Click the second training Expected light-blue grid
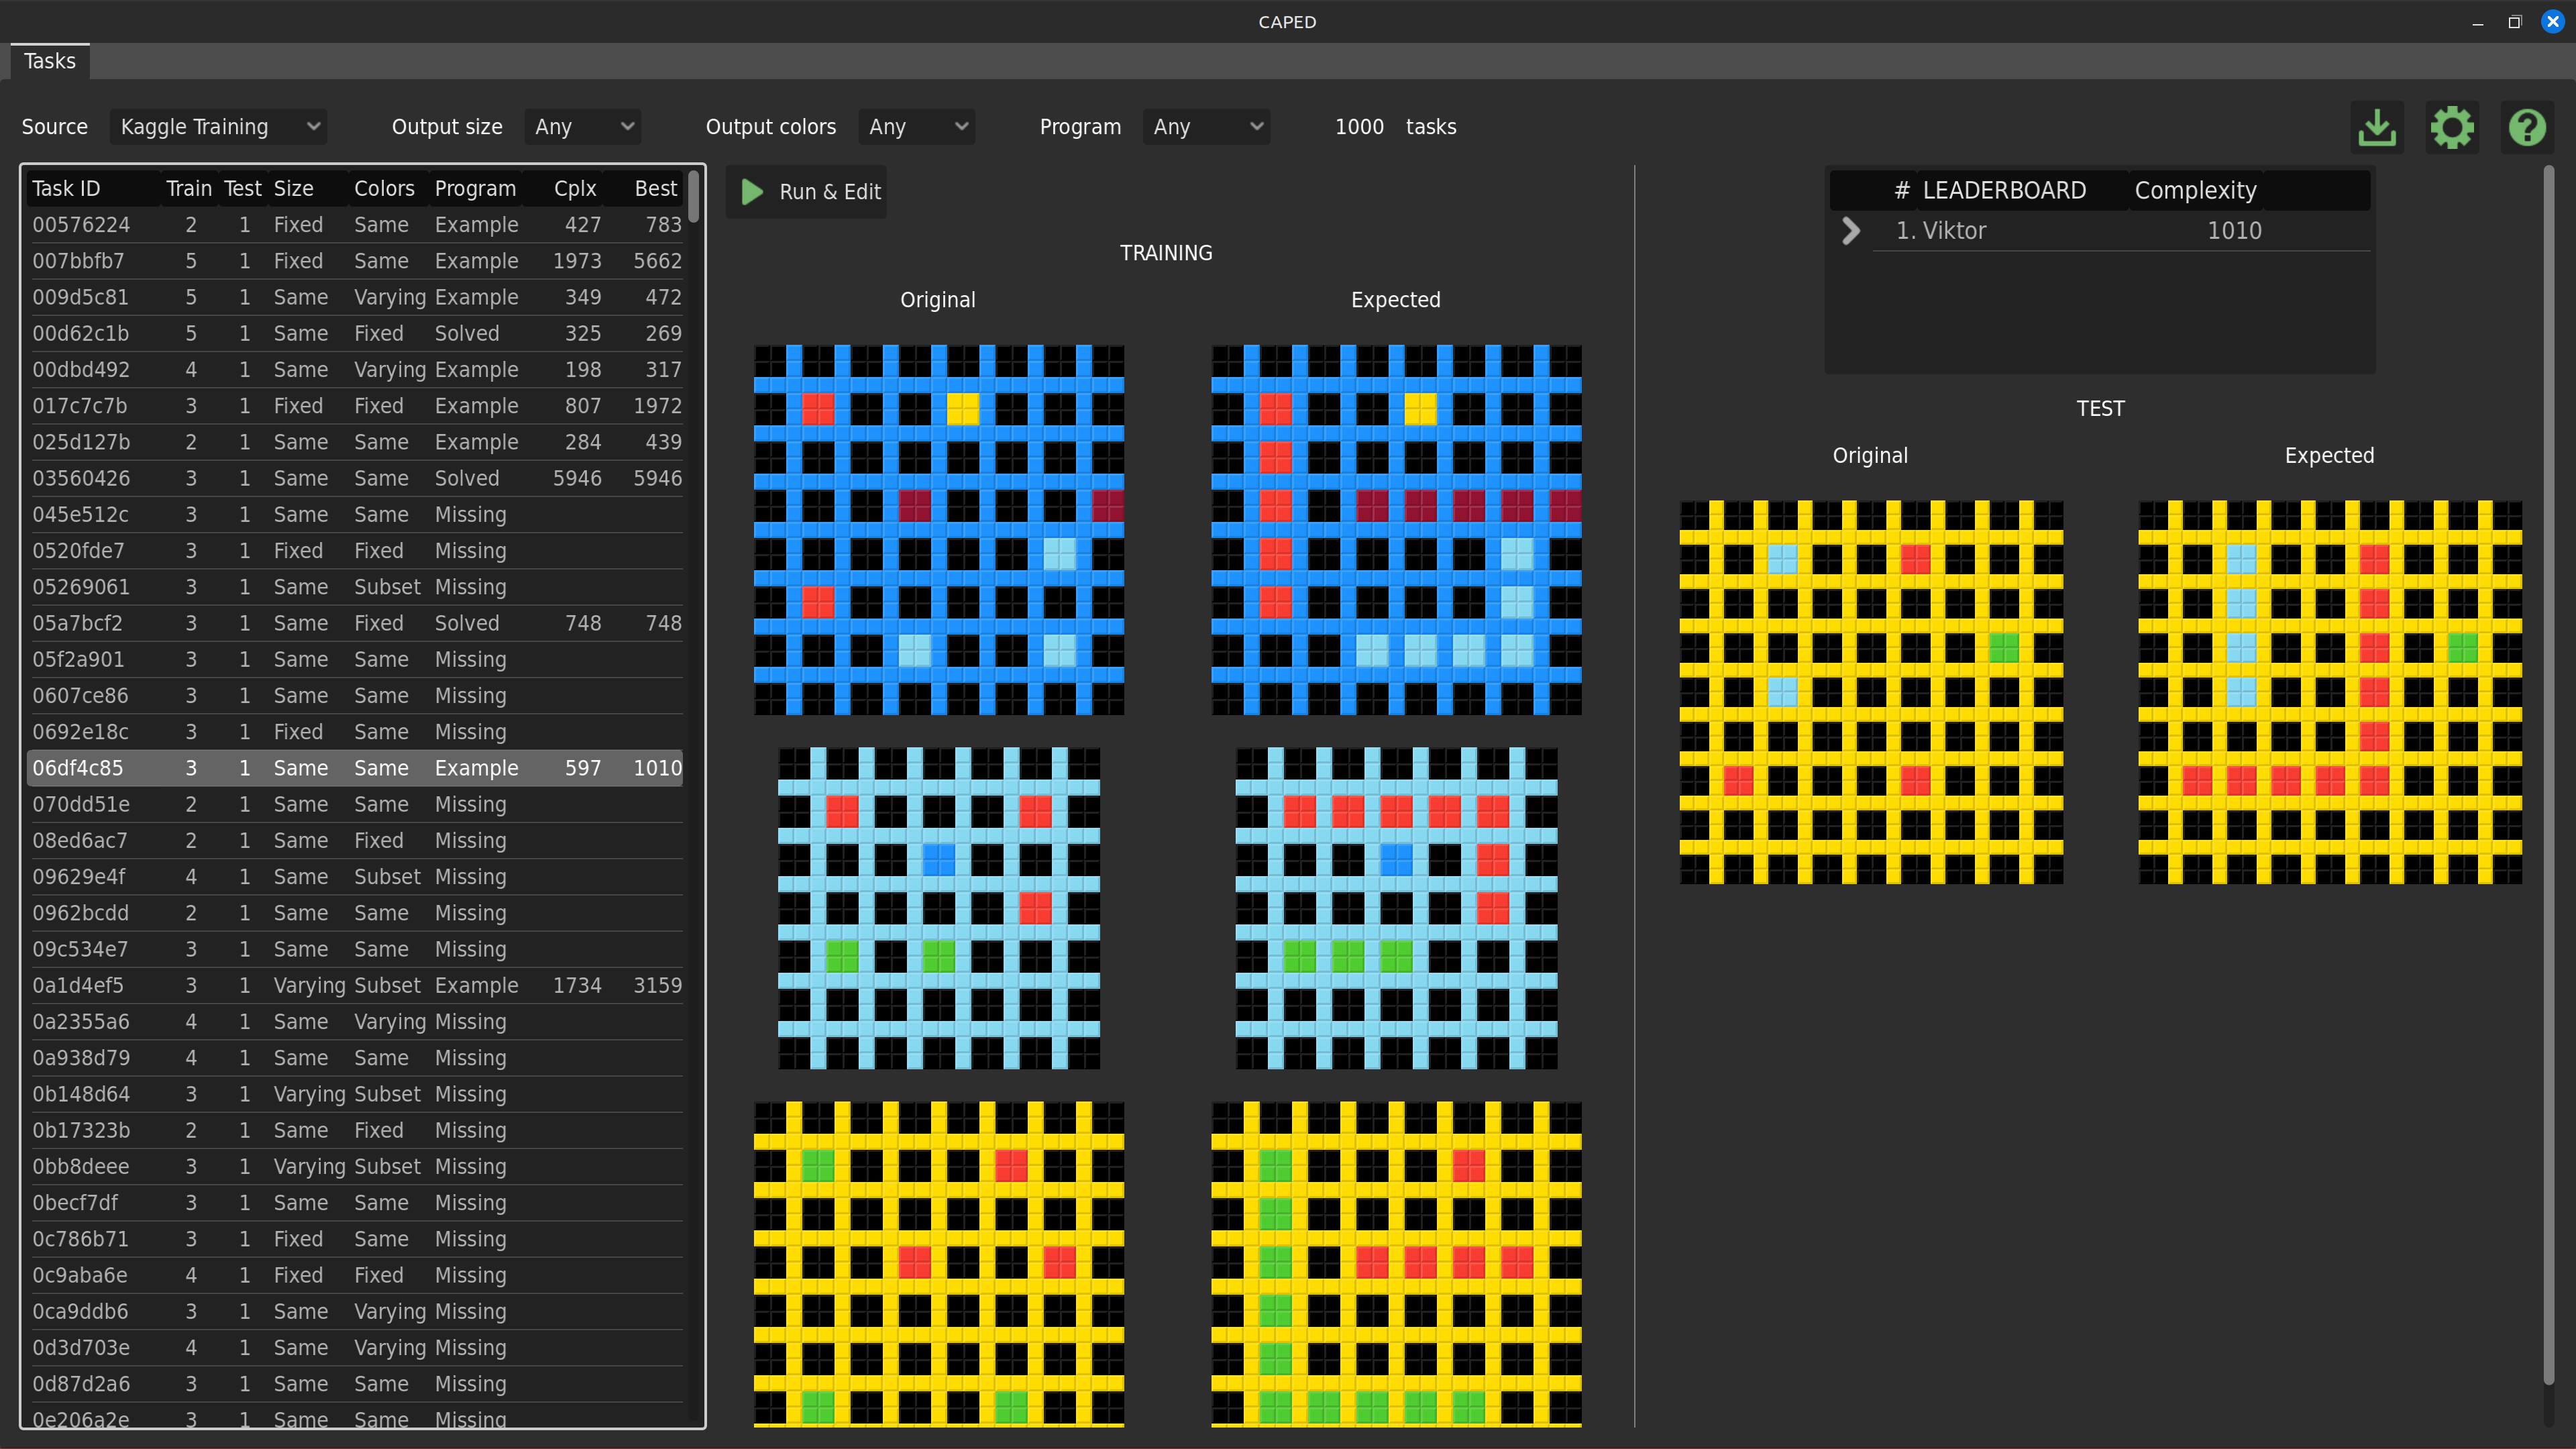The height and width of the screenshot is (1449, 2576). click(1396, 908)
